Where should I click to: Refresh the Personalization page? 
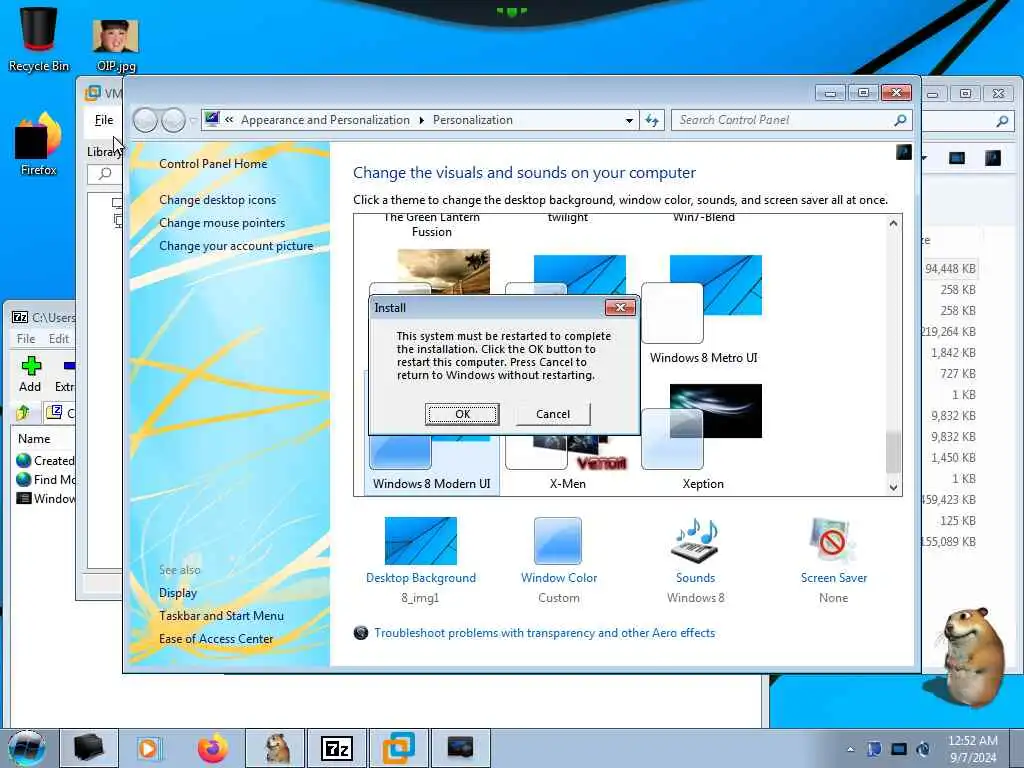point(652,120)
